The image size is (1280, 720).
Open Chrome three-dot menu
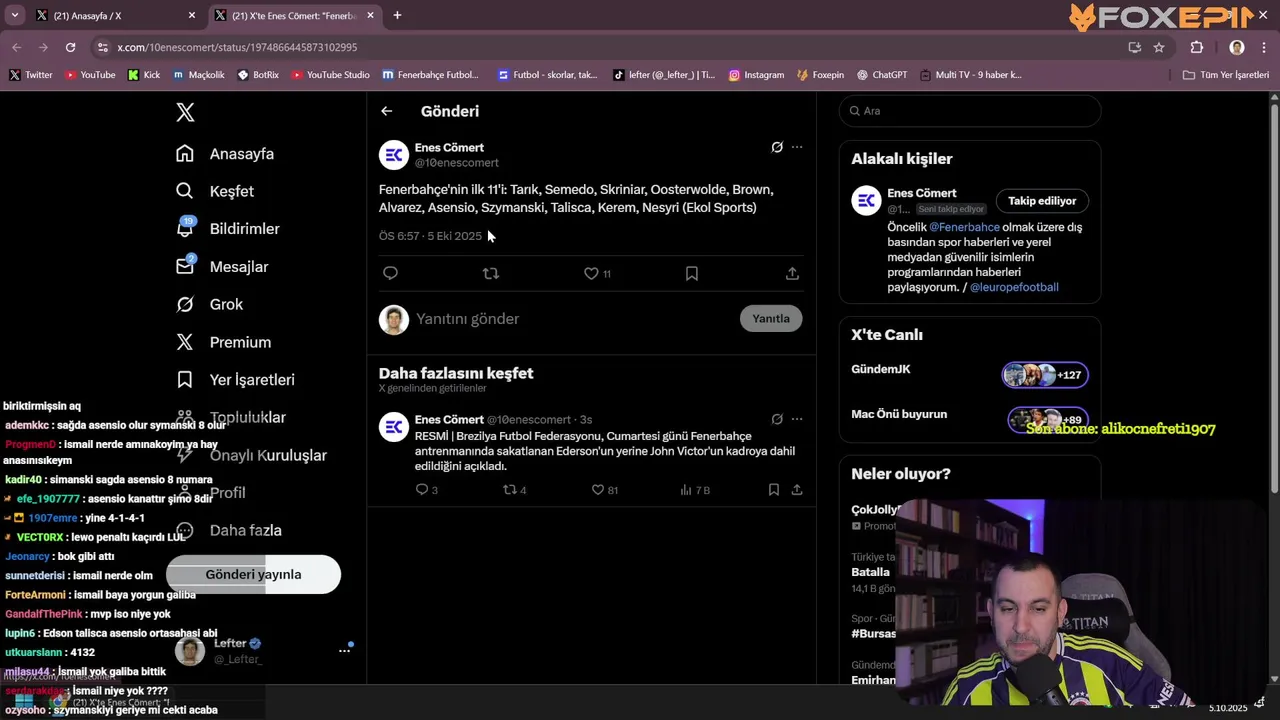[x=1262, y=47]
